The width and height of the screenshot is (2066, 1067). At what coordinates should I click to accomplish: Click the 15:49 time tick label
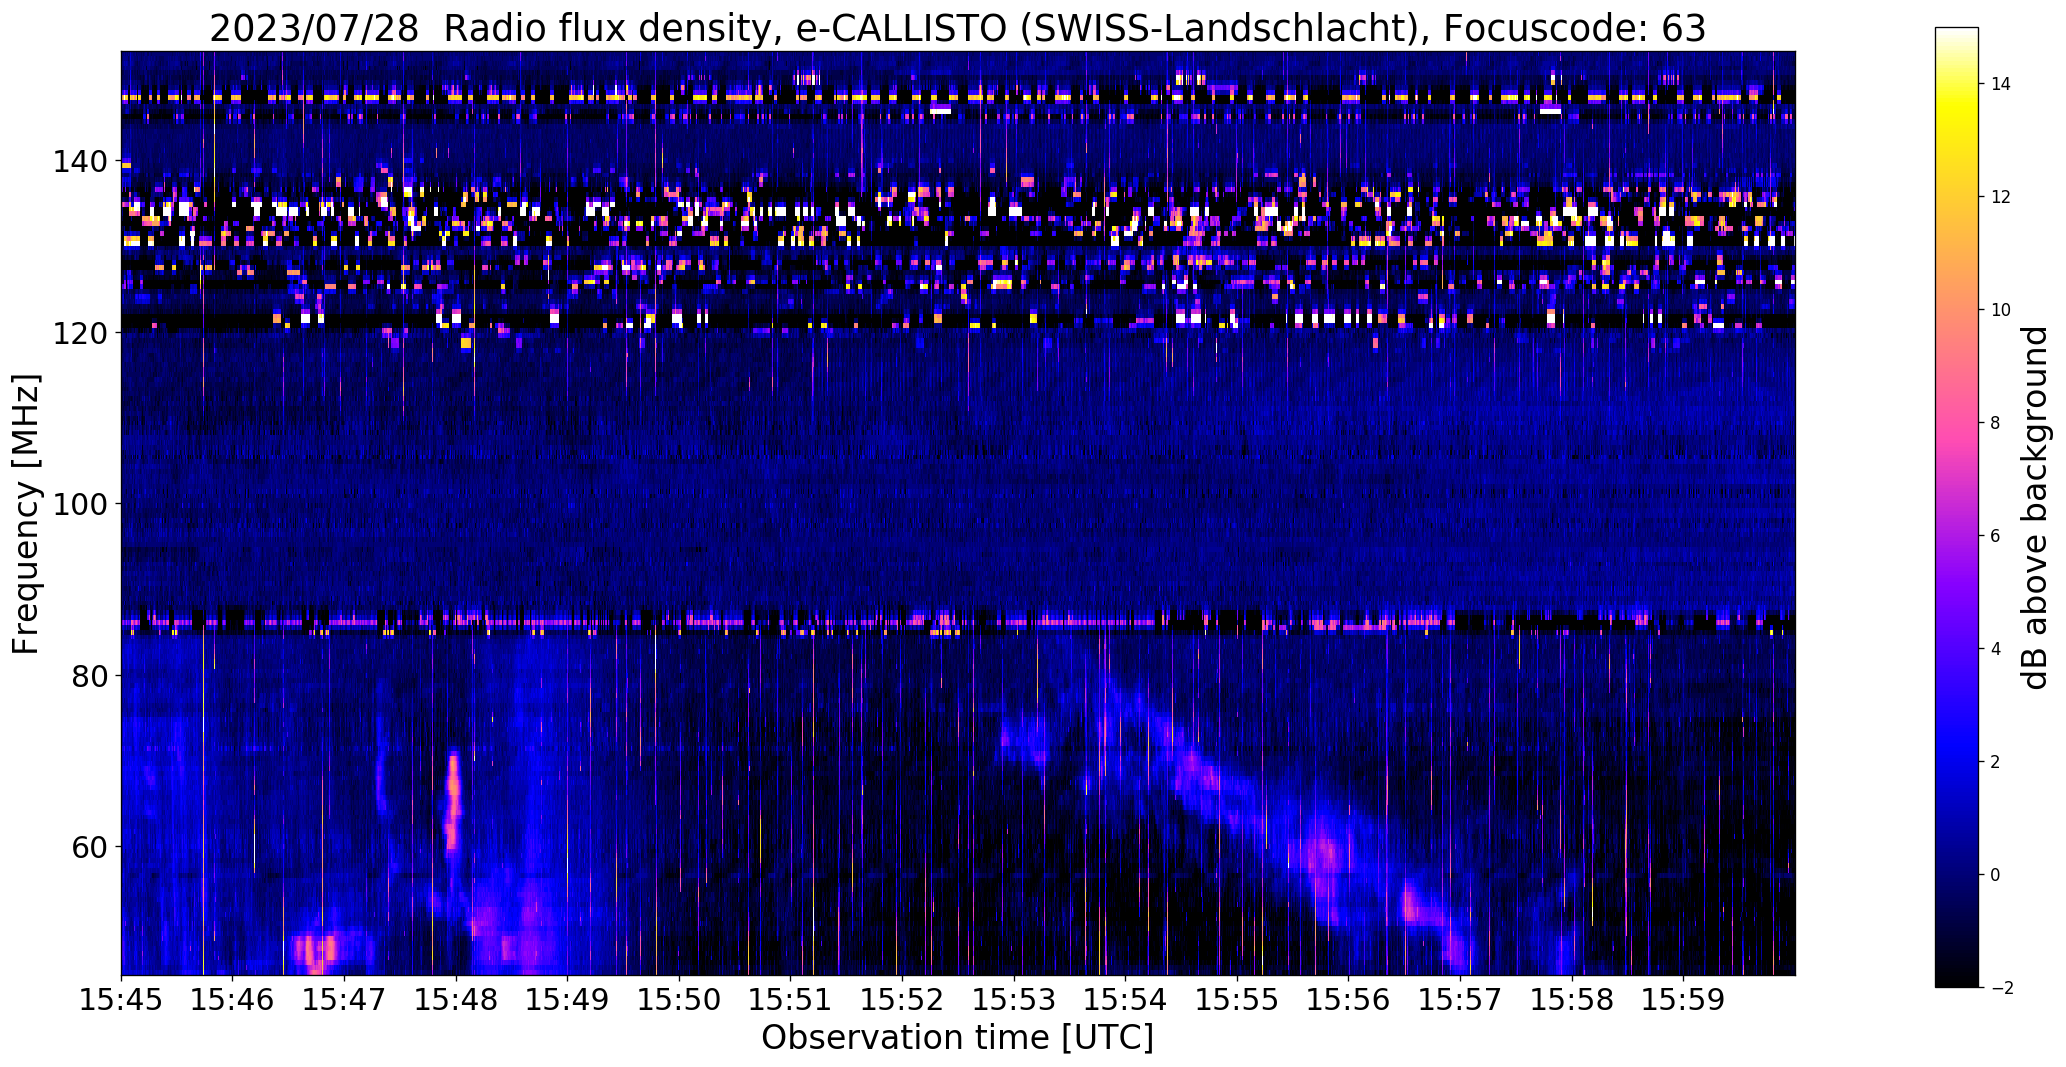pos(568,1000)
